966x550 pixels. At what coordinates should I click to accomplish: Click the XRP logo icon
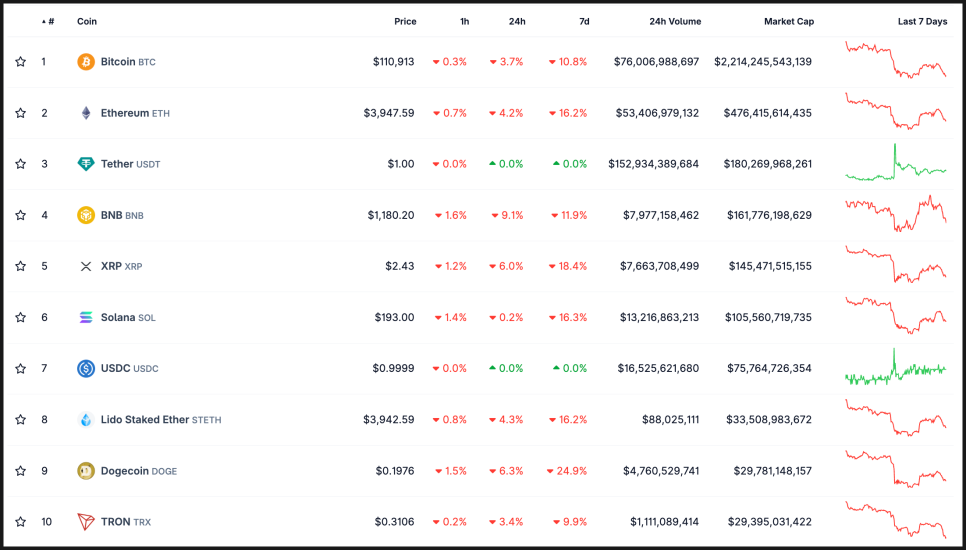tap(86, 266)
